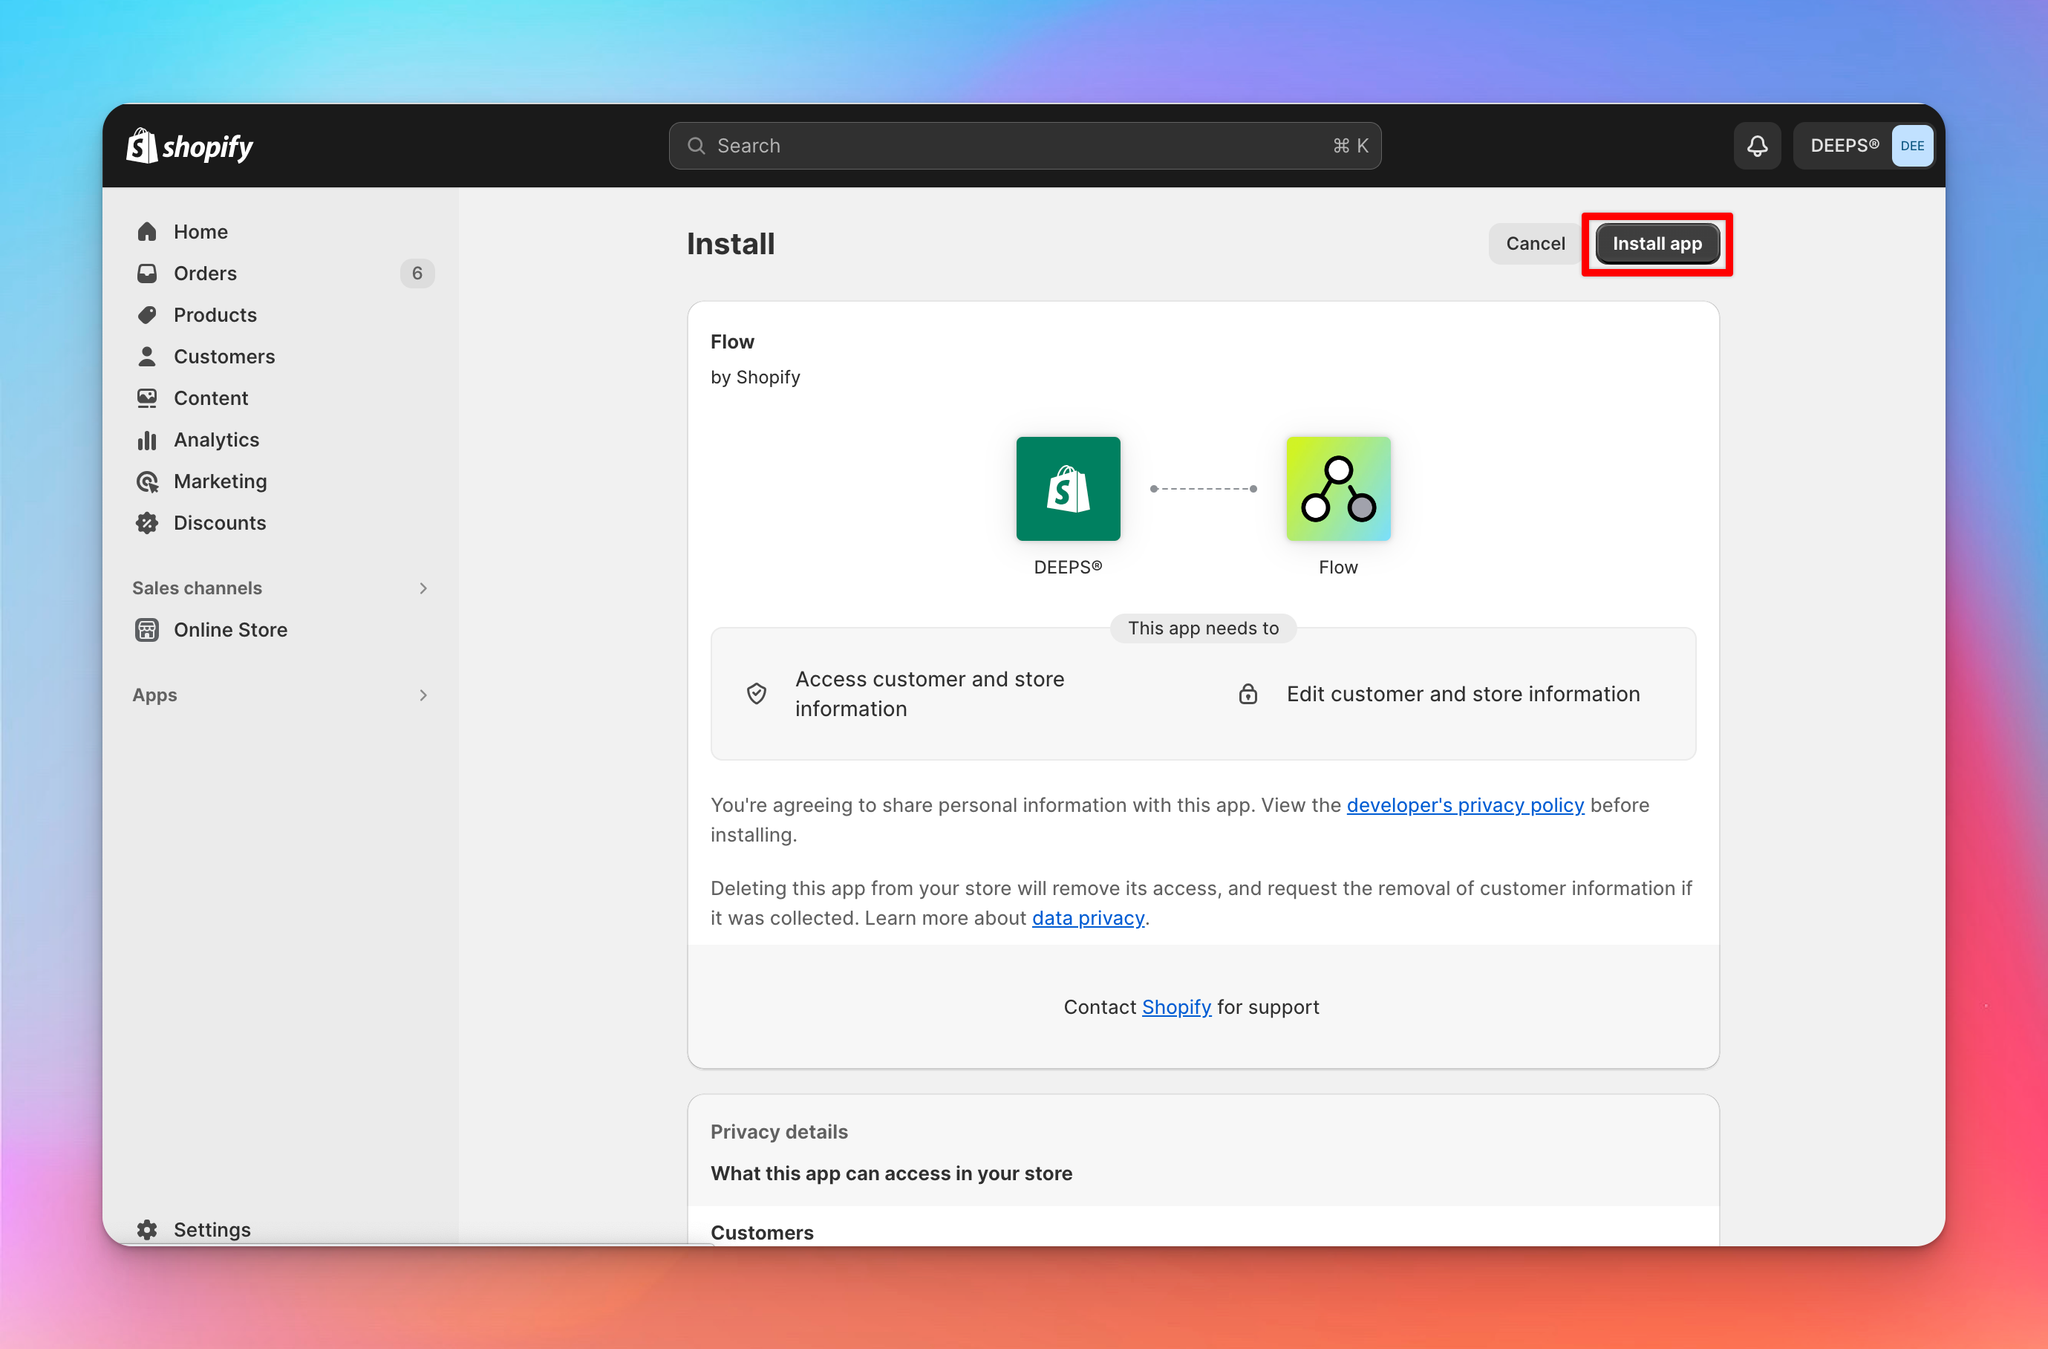Screen dimensions: 2048x1349
Task: Click the Online Store storefront icon
Action: click(147, 630)
